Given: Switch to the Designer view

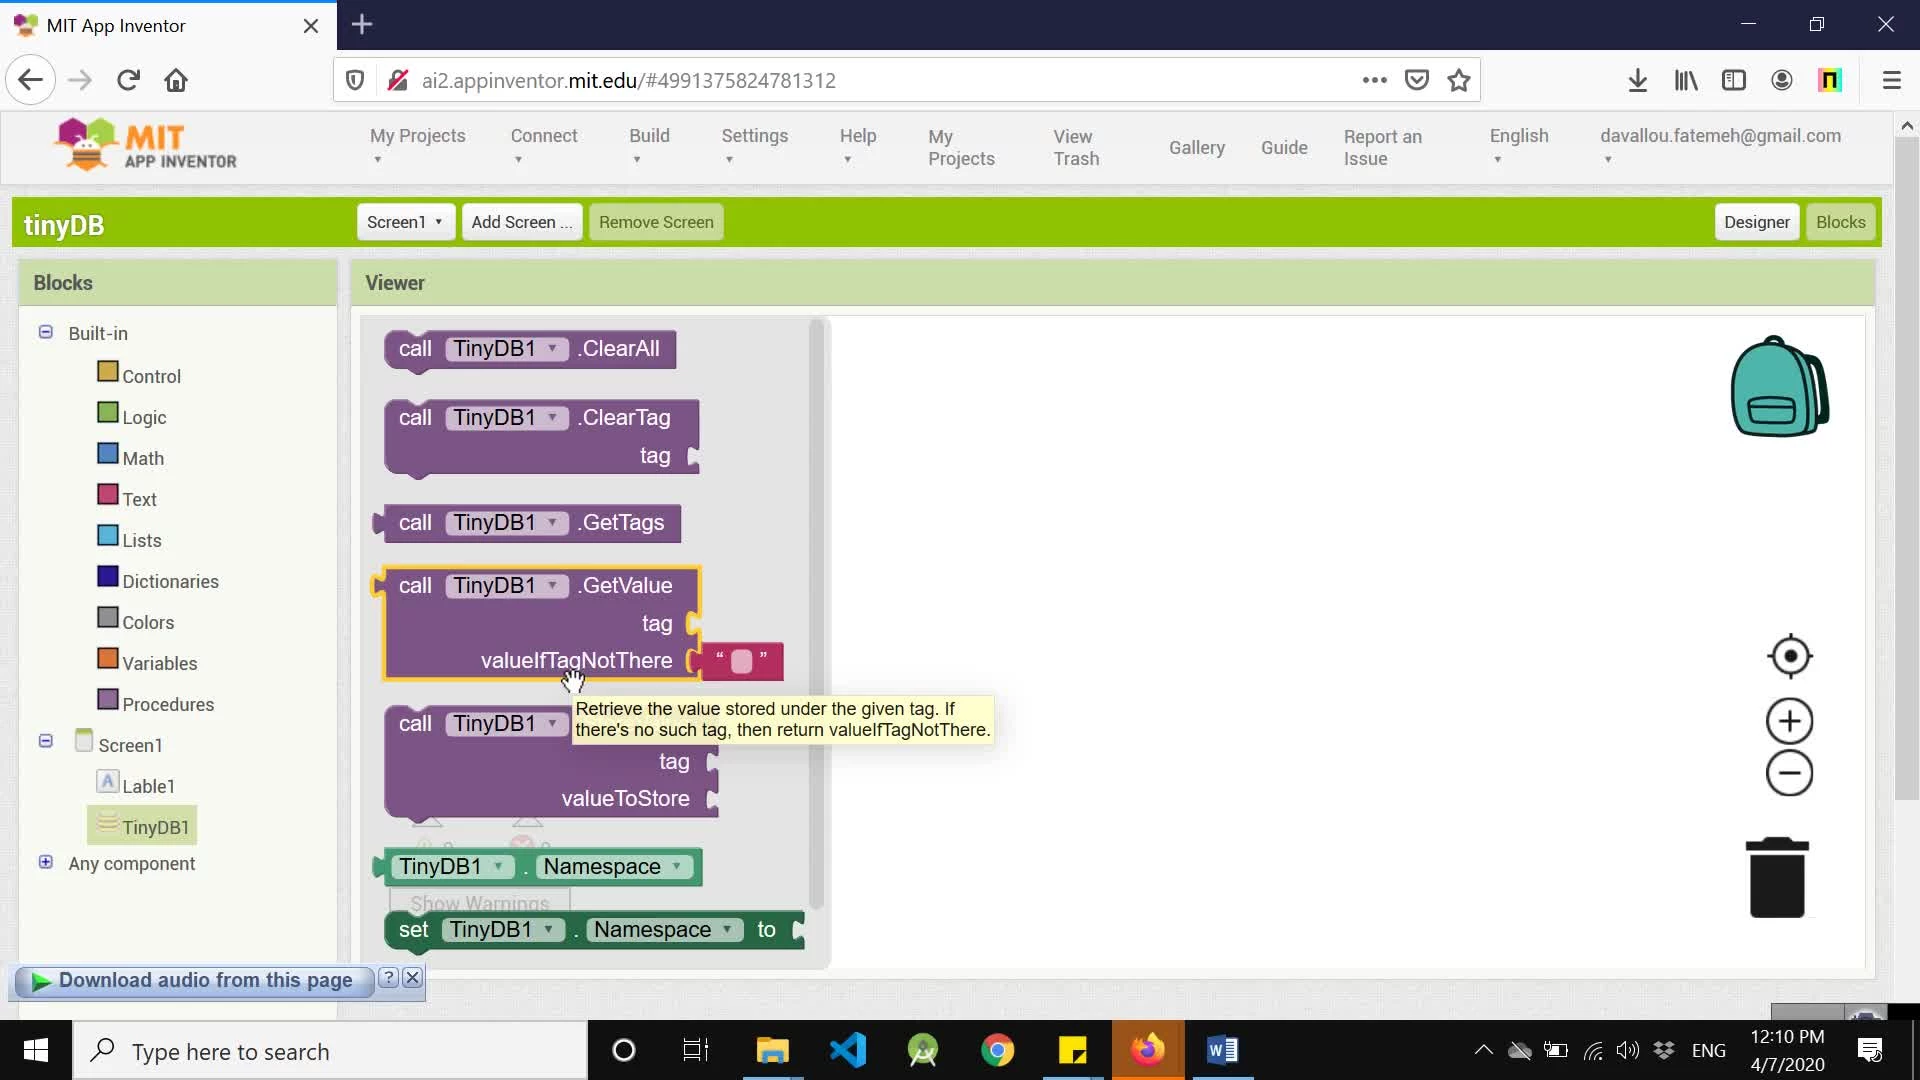Looking at the screenshot, I should [x=1757, y=222].
